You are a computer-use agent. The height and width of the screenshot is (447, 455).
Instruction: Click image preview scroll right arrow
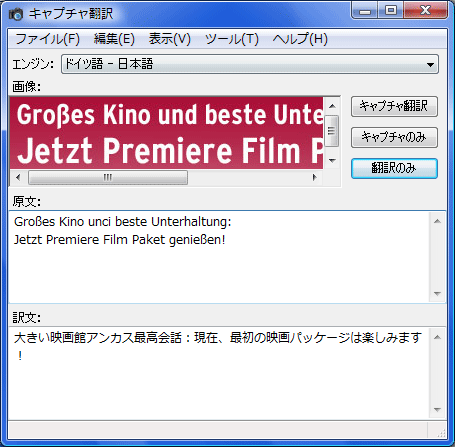pyautogui.click(x=314, y=177)
